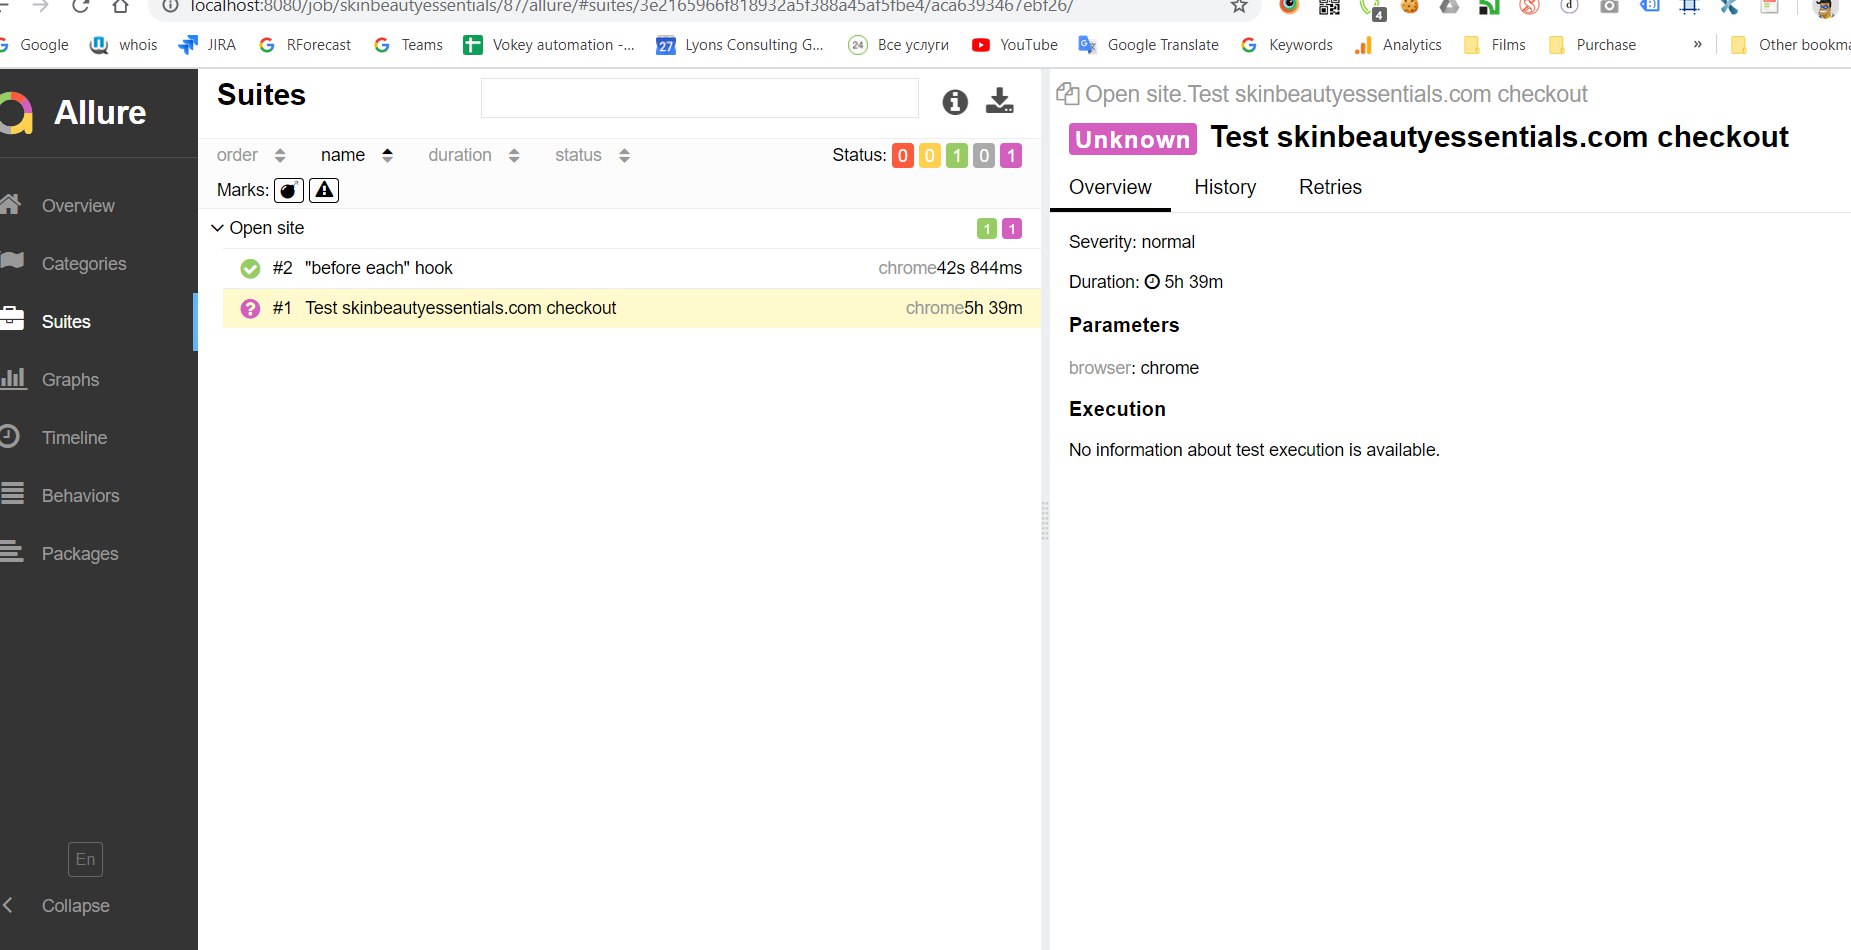Open the QR code extension

1329,7
